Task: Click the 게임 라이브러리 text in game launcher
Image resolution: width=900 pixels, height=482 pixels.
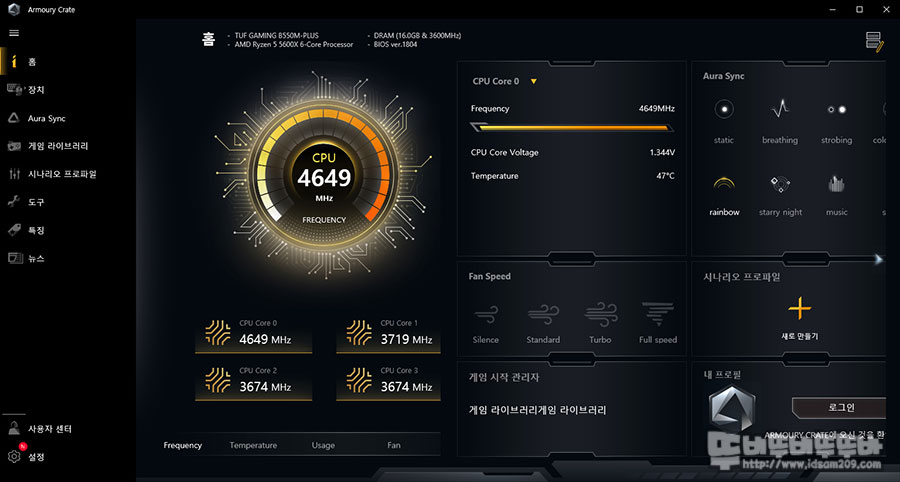Action: coord(537,410)
